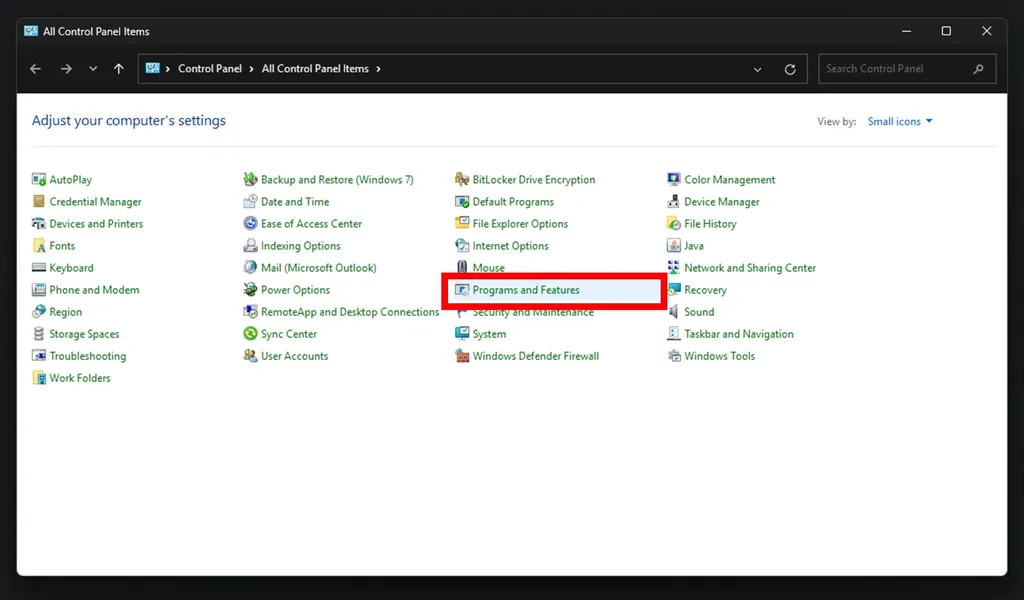Select the Device Manager icon

[674, 202]
